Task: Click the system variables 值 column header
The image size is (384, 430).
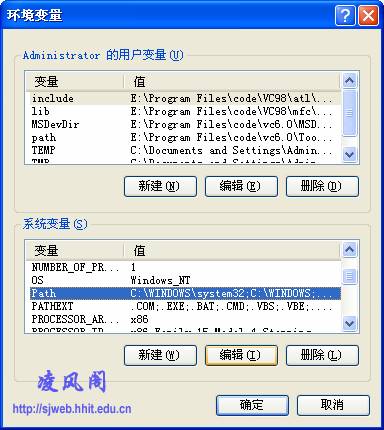Action: click(x=232, y=251)
